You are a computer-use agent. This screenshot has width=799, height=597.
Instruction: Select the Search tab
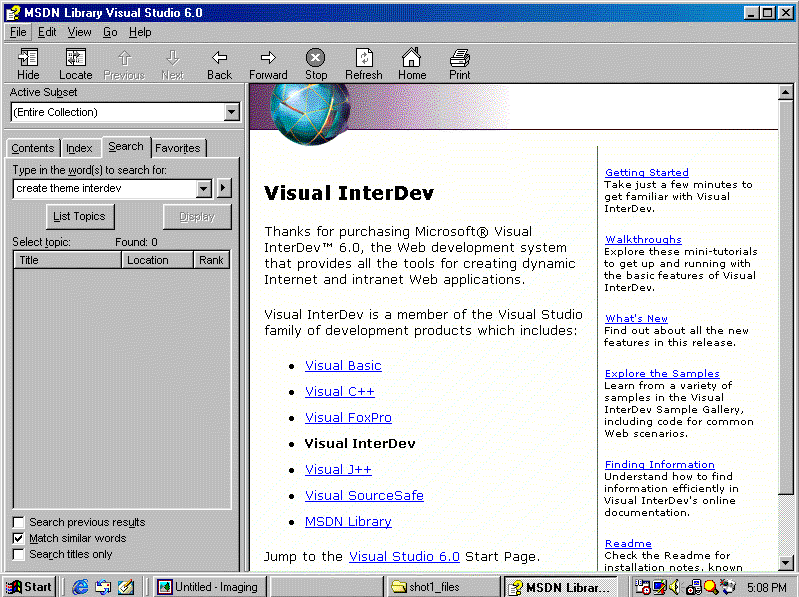click(126, 147)
